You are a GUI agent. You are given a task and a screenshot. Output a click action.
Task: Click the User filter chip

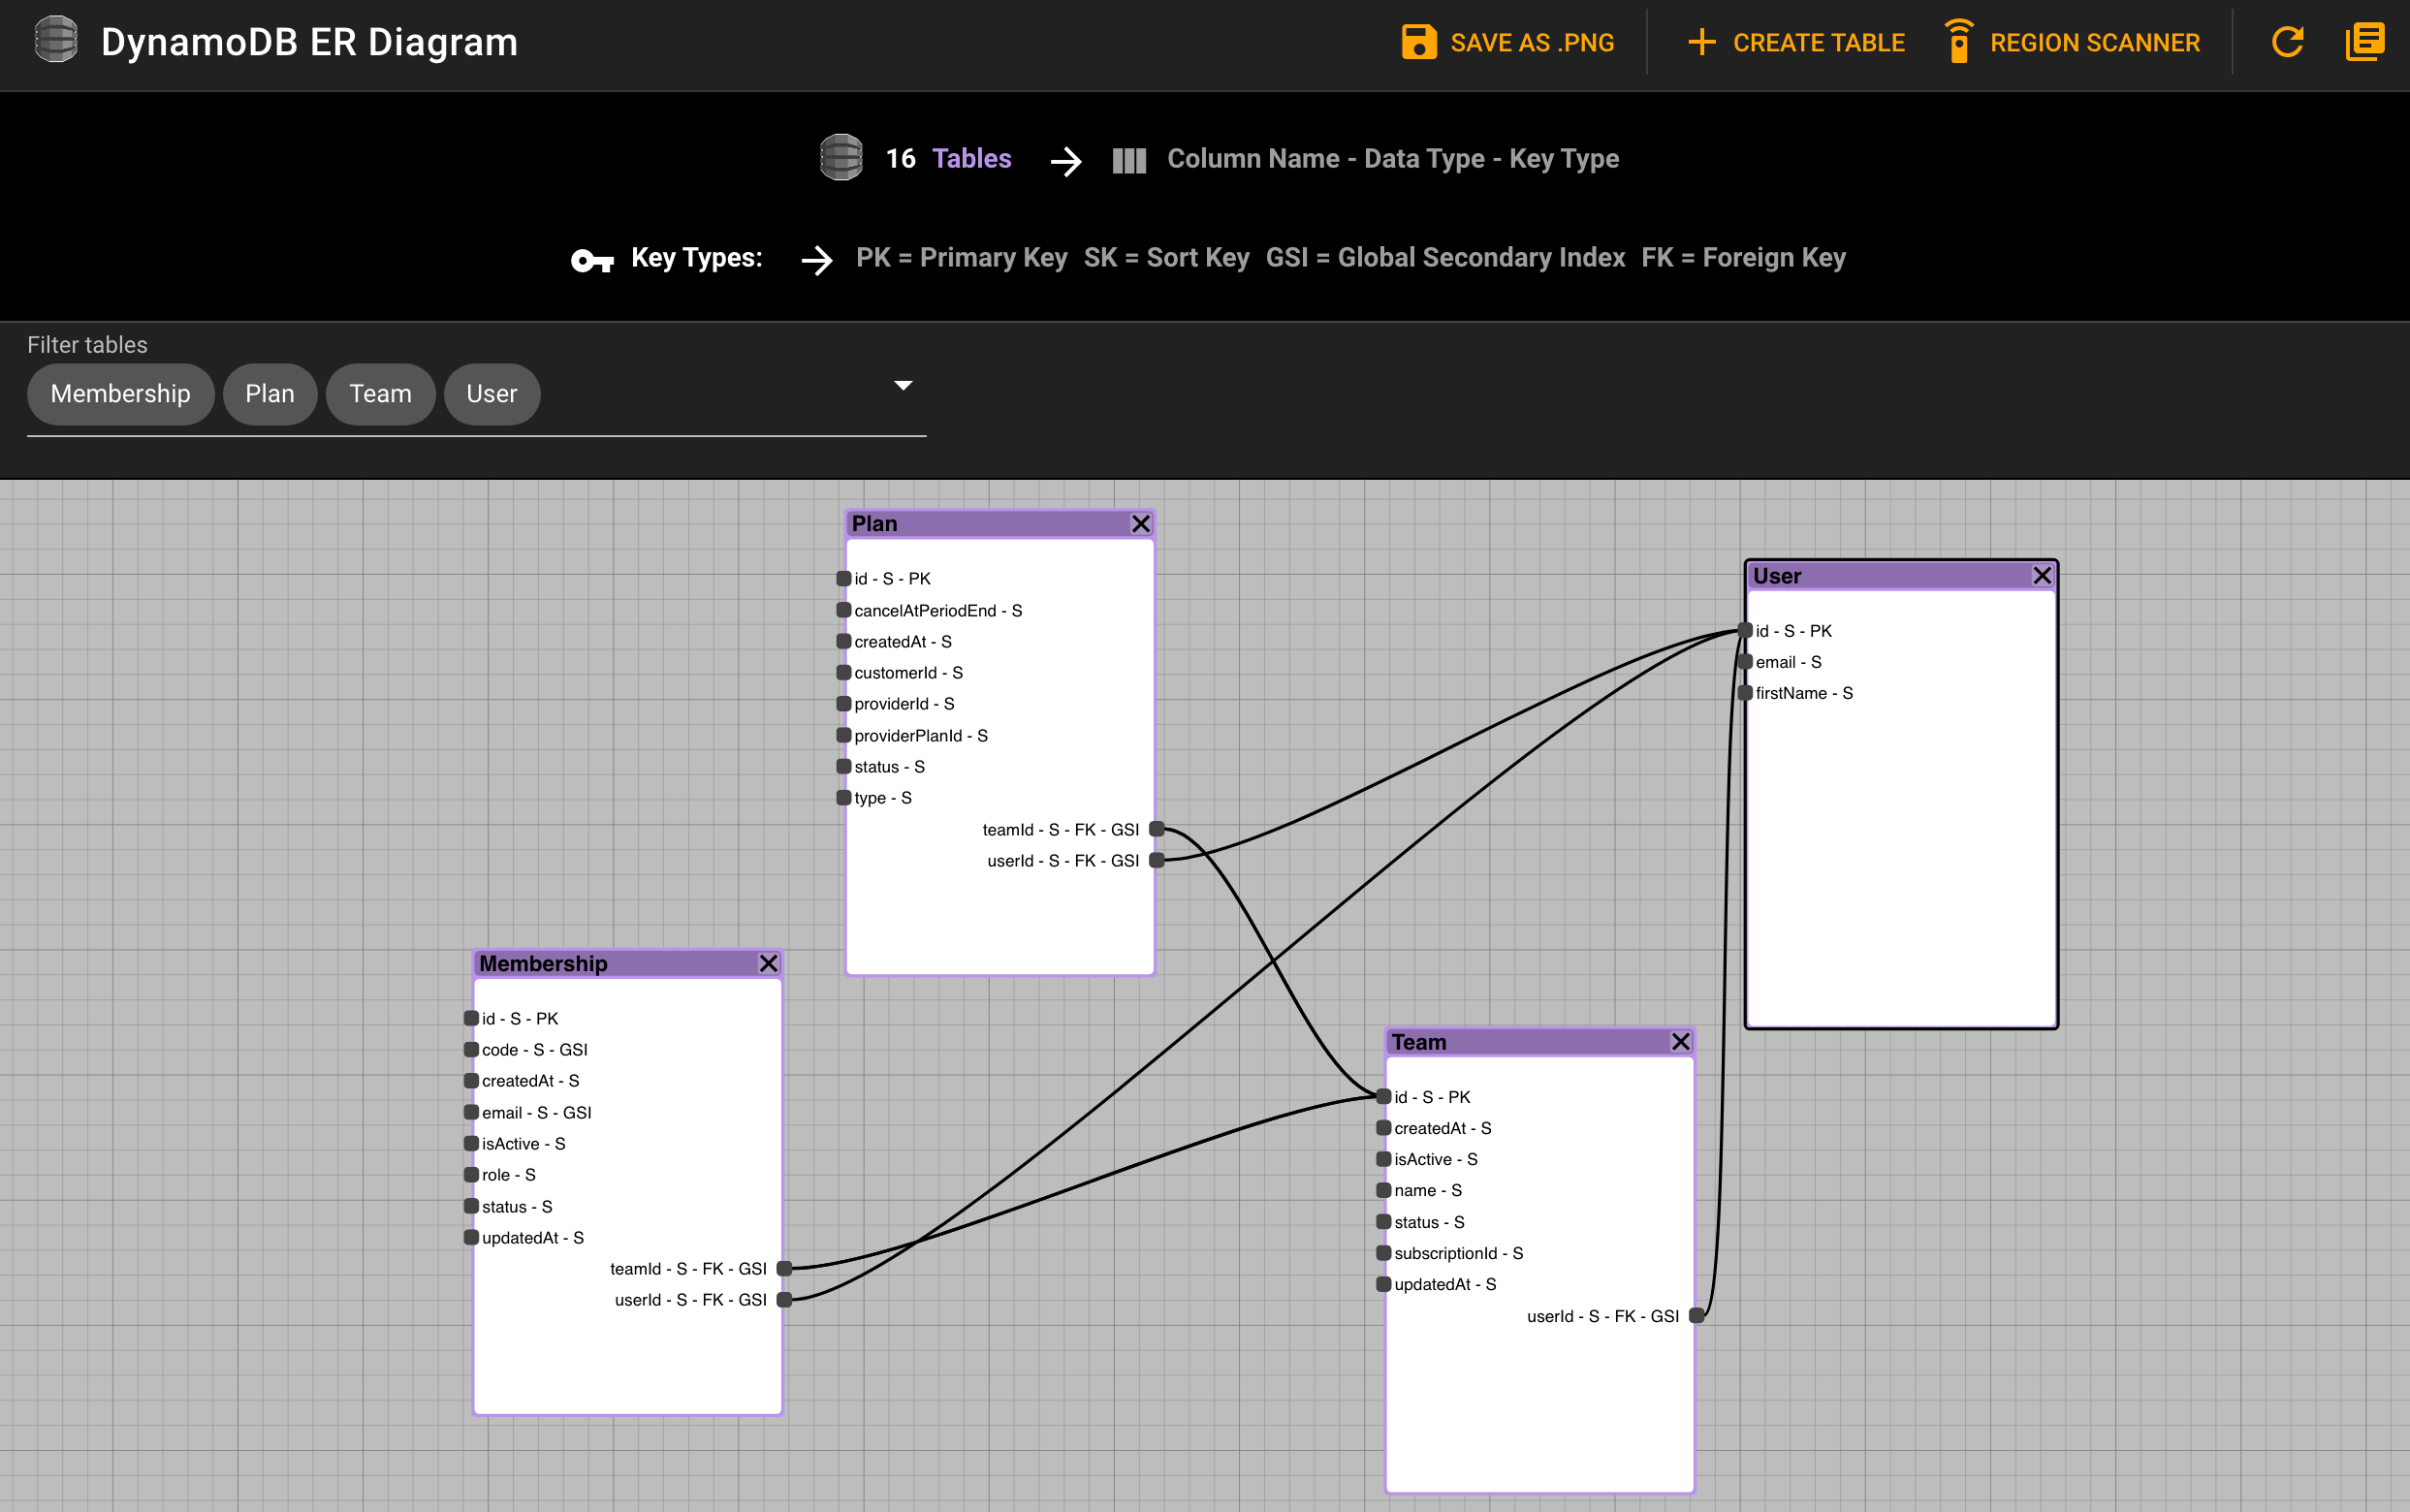point(492,394)
